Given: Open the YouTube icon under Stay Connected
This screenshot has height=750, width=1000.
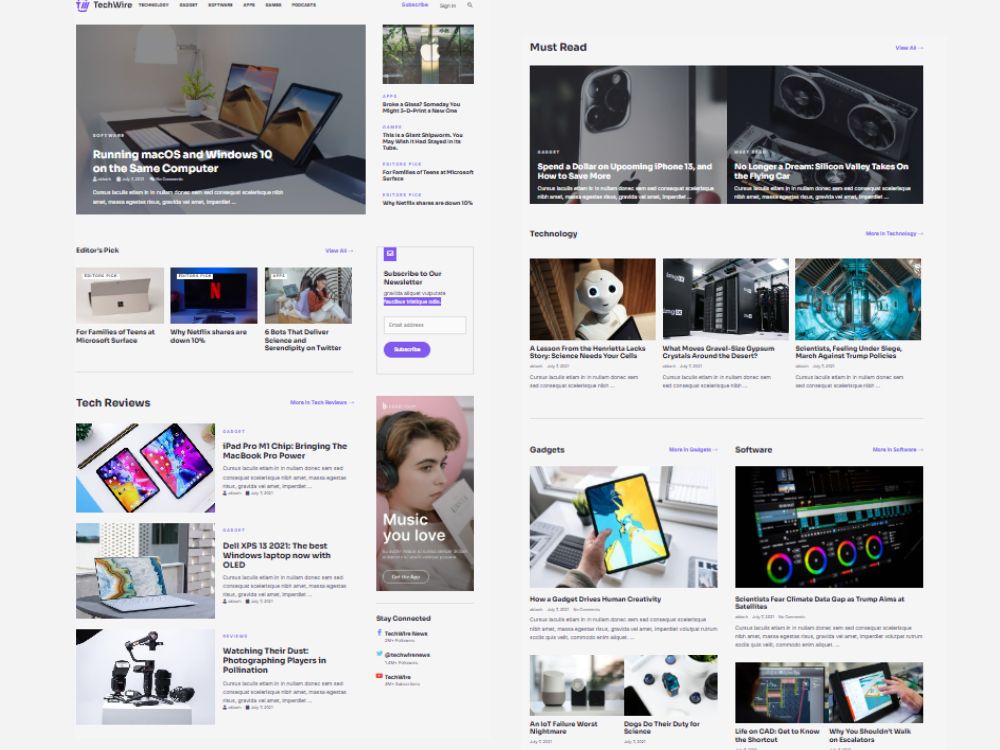Looking at the screenshot, I should [379, 676].
